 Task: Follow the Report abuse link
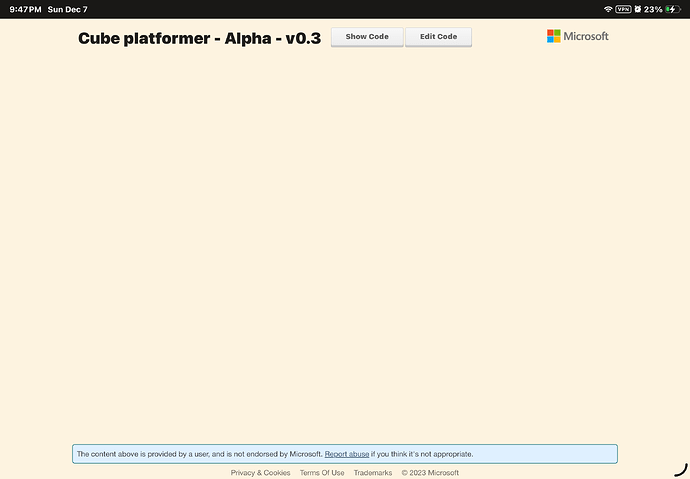pyautogui.click(x=347, y=454)
